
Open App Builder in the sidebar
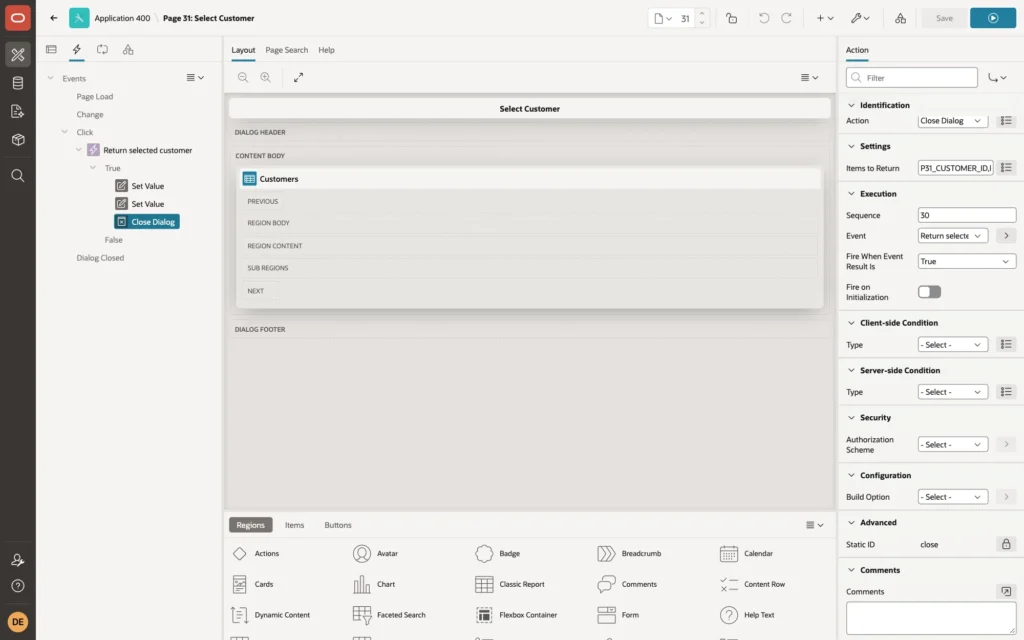[18, 55]
